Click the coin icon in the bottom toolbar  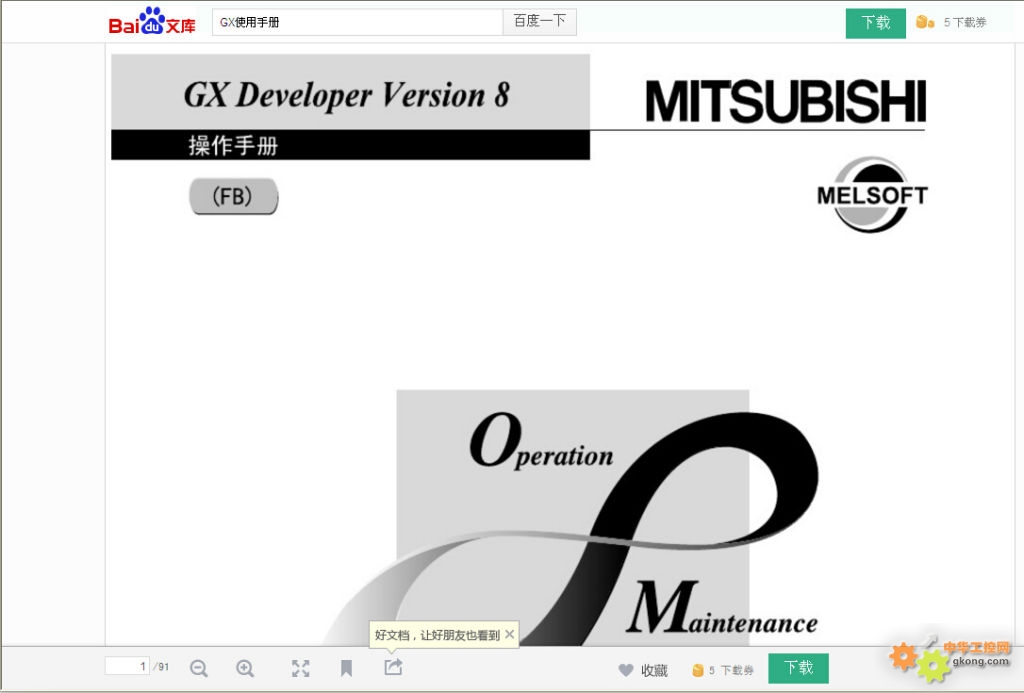pyautogui.click(x=697, y=670)
